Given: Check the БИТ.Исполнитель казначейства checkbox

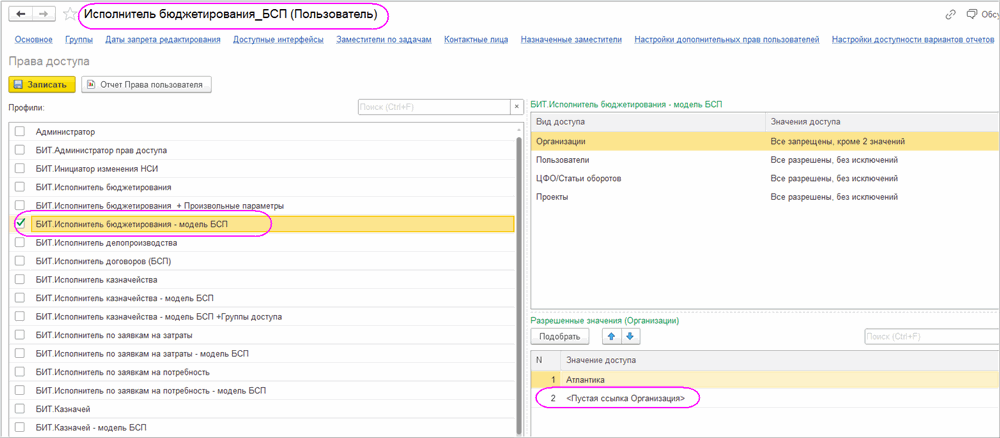Looking at the screenshot, I should 20,279.
